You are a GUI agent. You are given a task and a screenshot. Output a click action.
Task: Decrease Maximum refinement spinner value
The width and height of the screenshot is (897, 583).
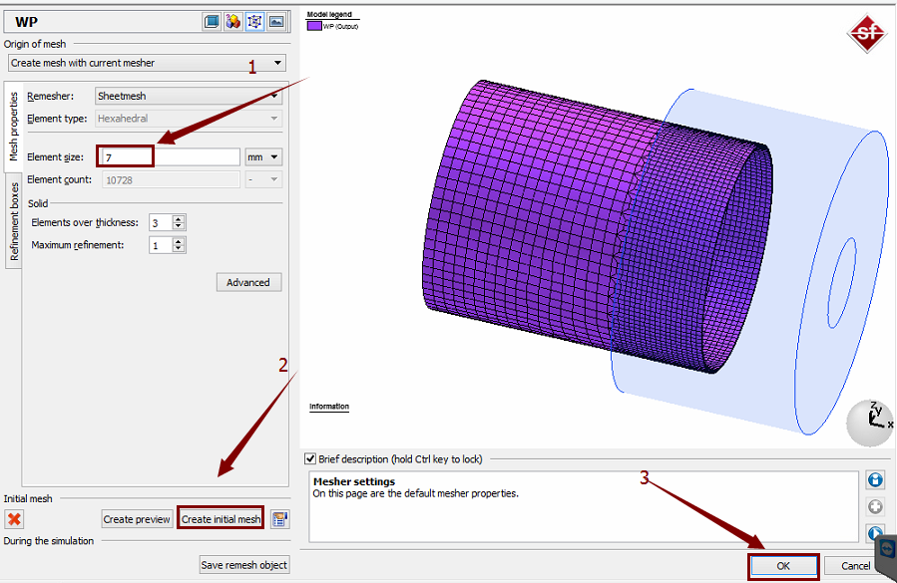(178, 249)
